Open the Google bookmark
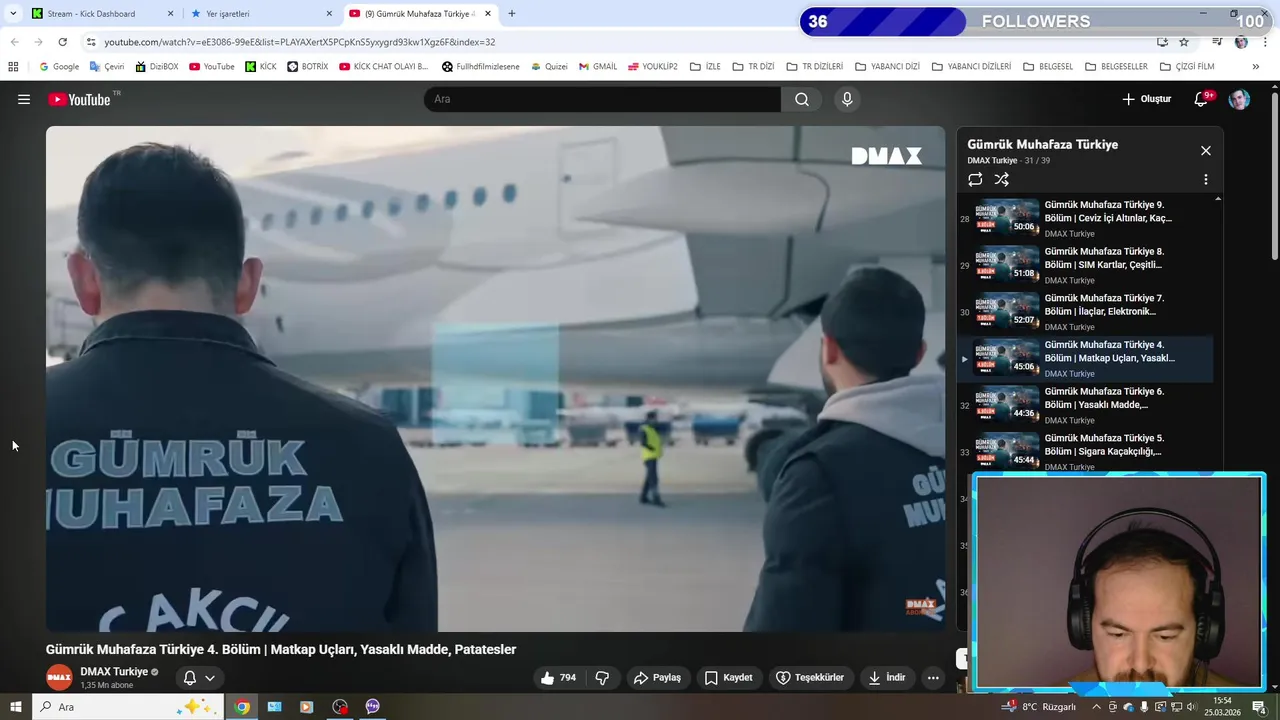Viewport: 1280px width, 720px height. (x=59, y=67)
